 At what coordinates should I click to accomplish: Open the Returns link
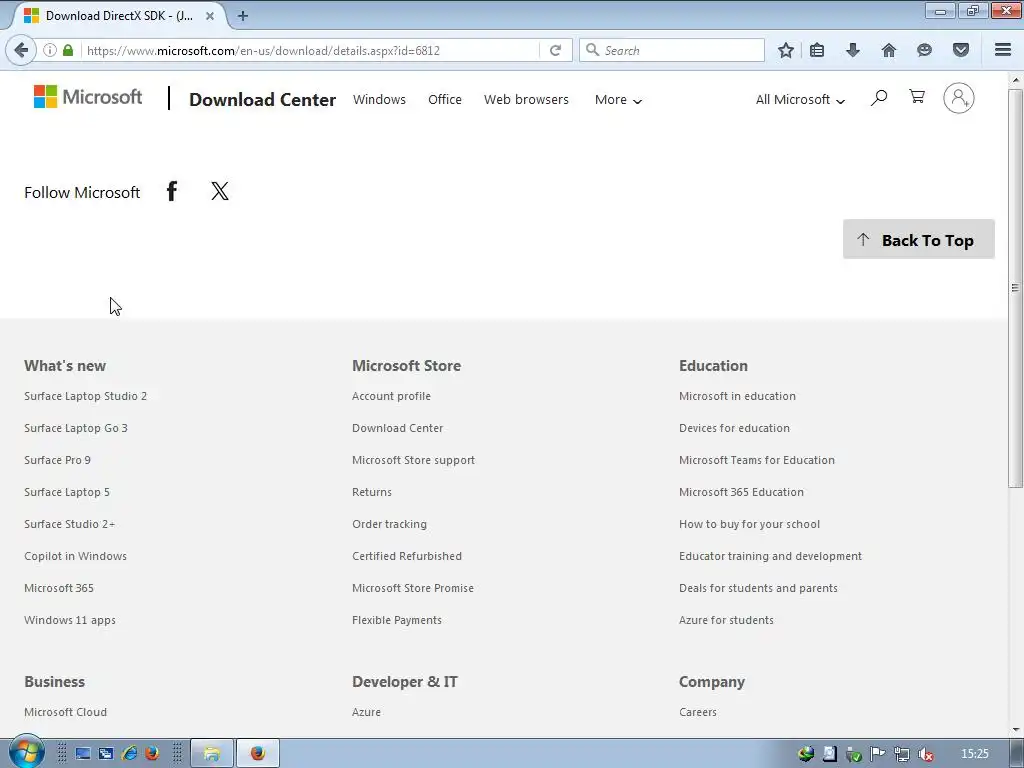372,492
